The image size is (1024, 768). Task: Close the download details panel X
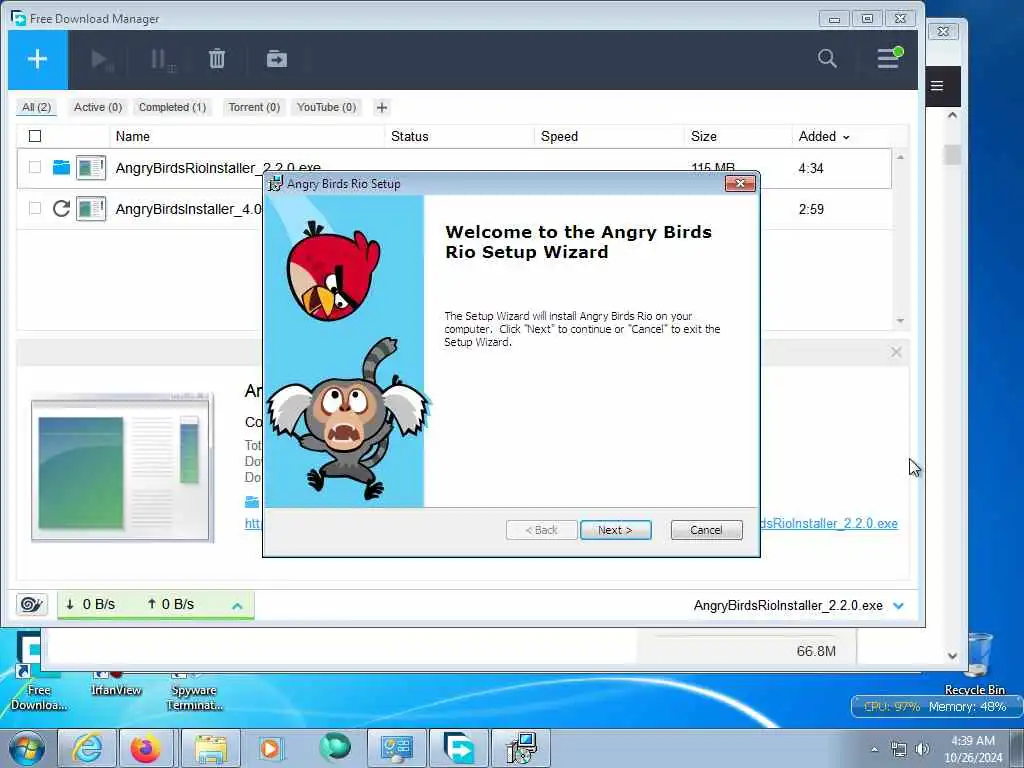(x=896, y=352)
